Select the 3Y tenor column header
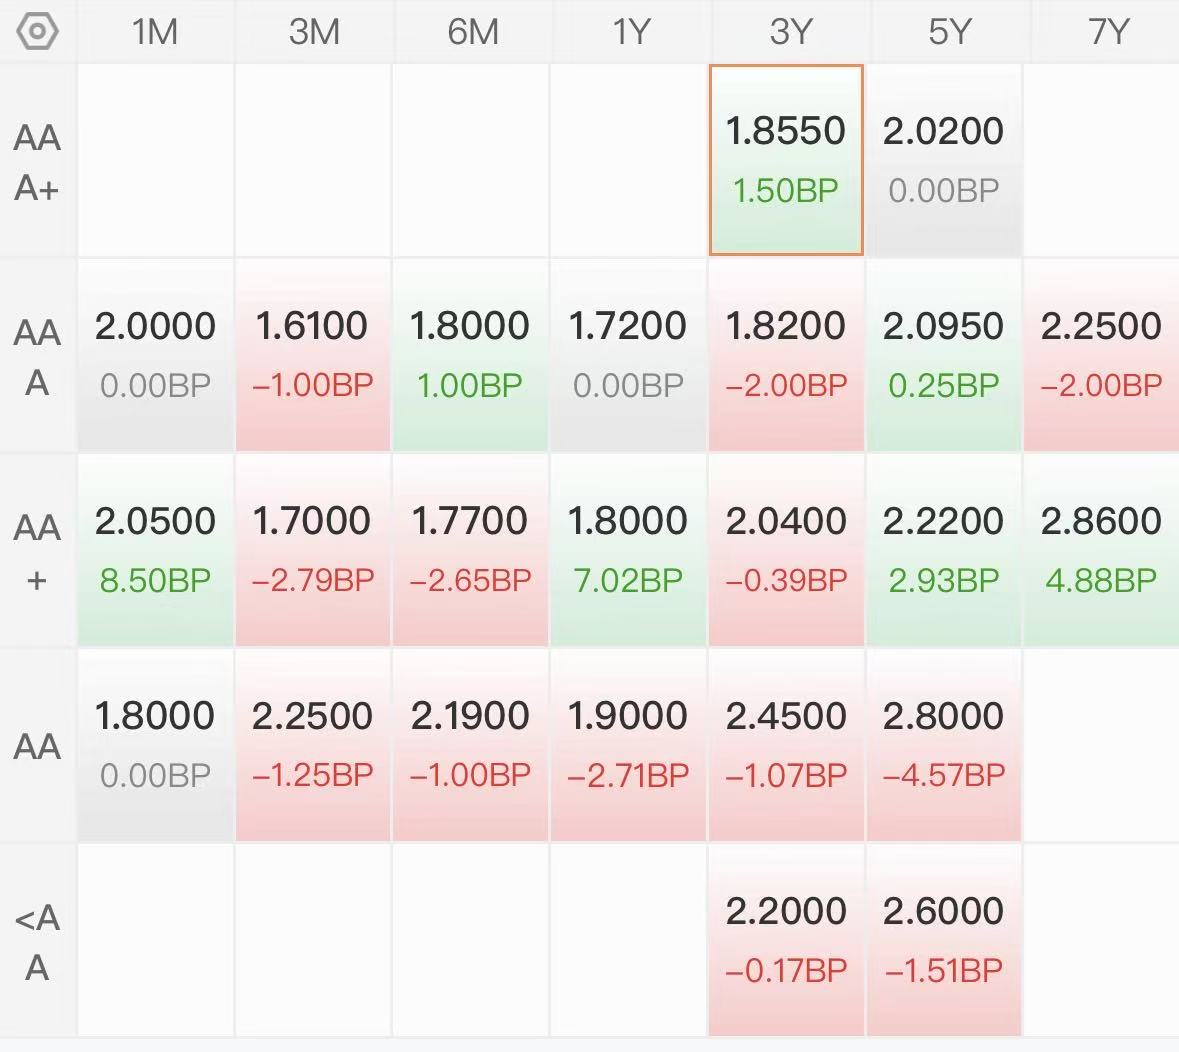This screenshot has height=1052, width=1179. click(x=790, y=32)
